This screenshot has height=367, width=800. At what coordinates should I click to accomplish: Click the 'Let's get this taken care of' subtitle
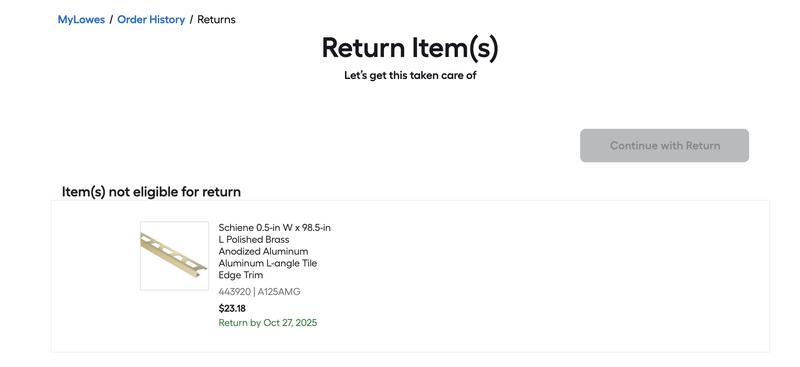tap(410, 76)
